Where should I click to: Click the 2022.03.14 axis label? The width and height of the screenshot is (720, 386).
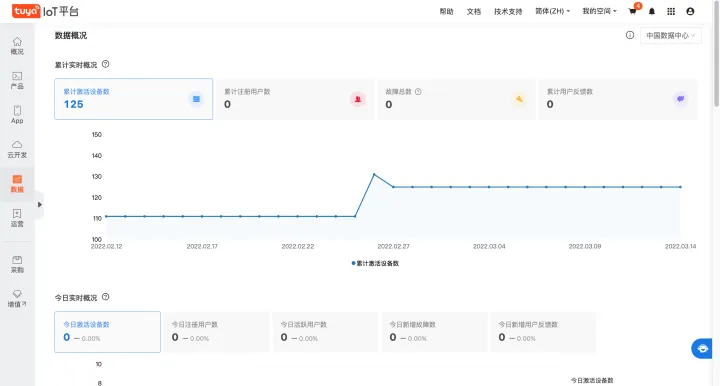(x=681, y=246)
